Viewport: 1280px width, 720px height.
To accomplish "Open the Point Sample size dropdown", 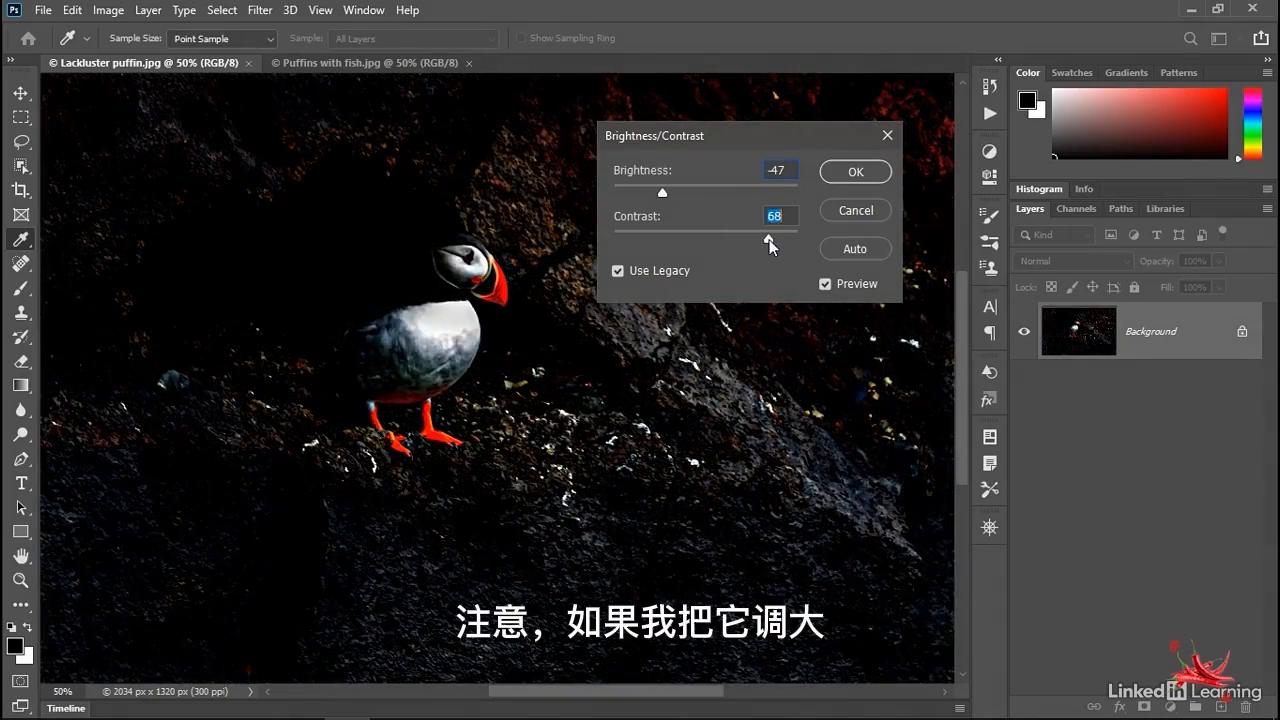I will (x=222, y=38).
